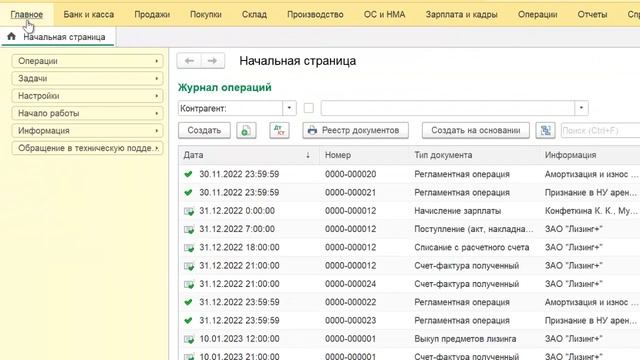Open the Контрагент filter type dropdown

tap(289, 108)
